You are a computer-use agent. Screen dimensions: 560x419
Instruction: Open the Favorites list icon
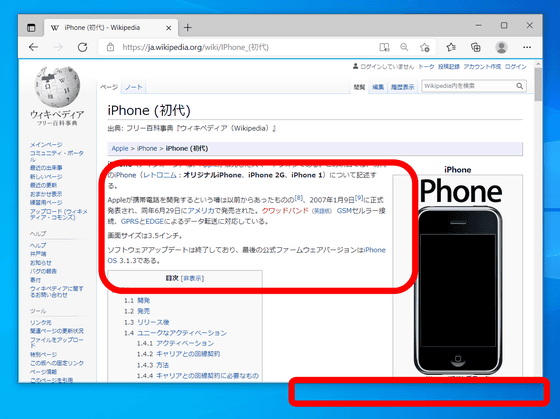[451, 47]
